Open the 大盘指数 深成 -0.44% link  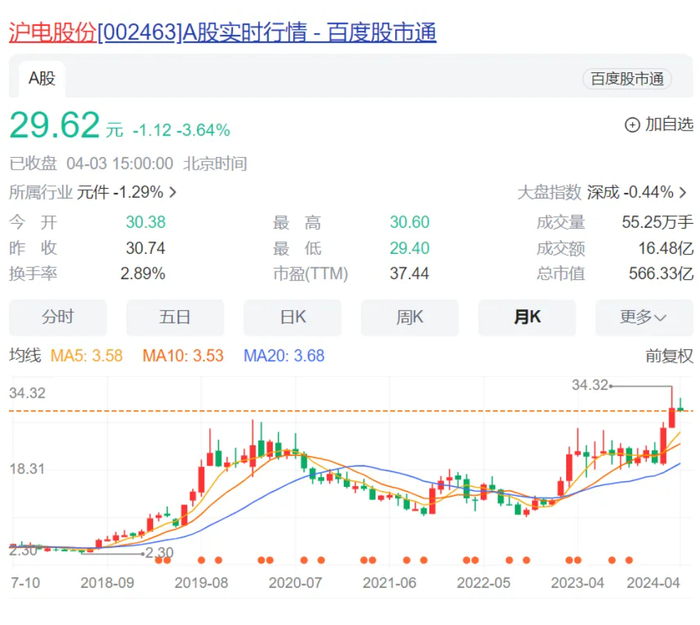(602, 192)
